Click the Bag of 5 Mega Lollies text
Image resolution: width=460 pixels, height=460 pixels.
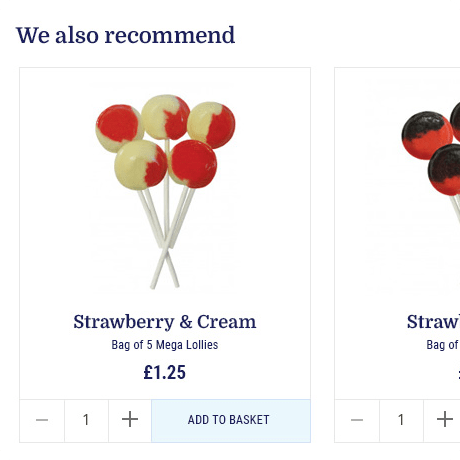coord(165,345)
